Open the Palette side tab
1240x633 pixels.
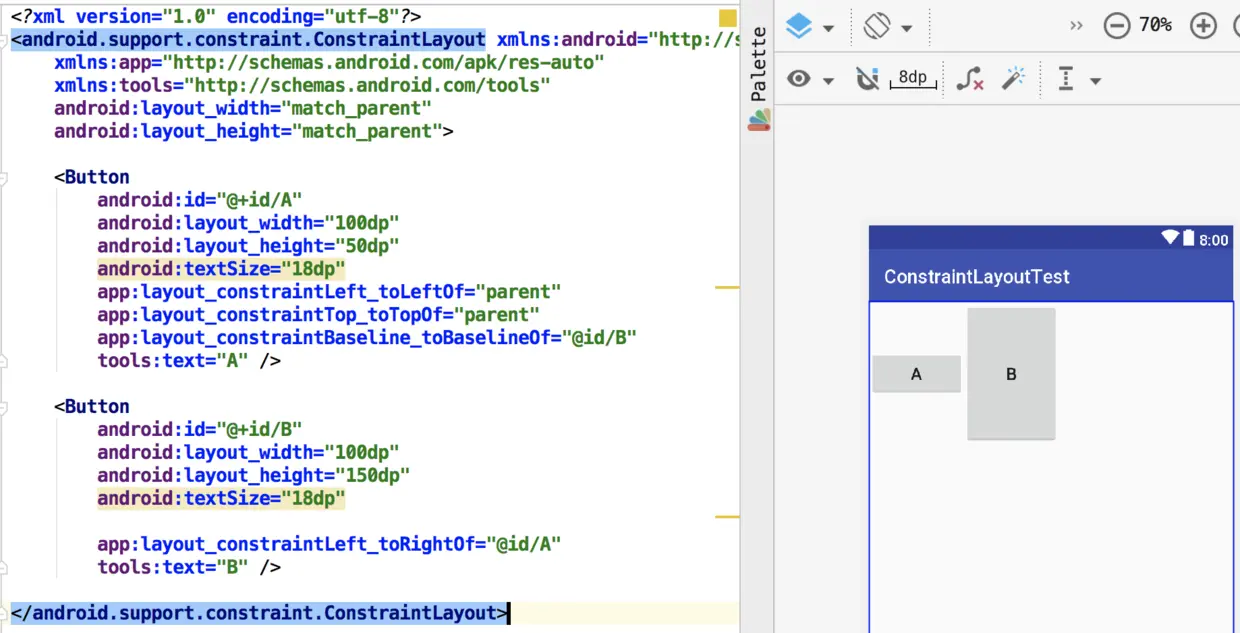click(x=759, y=65)
